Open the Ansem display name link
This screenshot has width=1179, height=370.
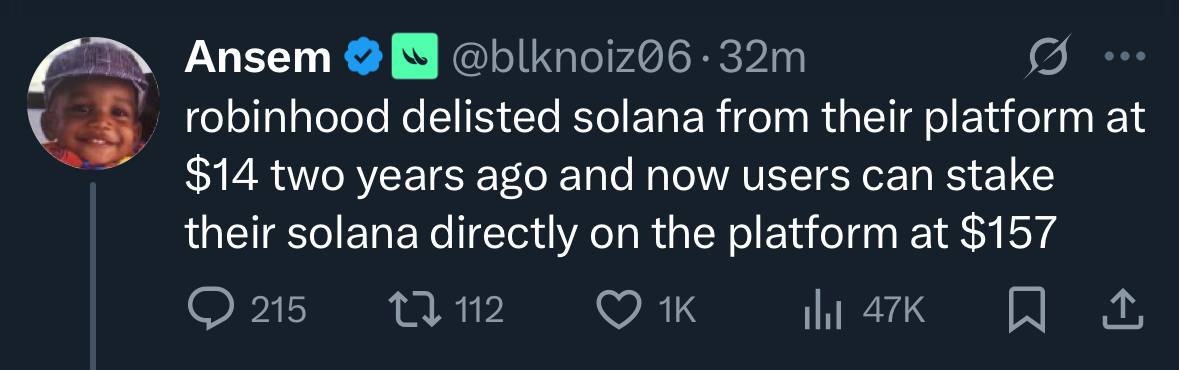(258, 58)
